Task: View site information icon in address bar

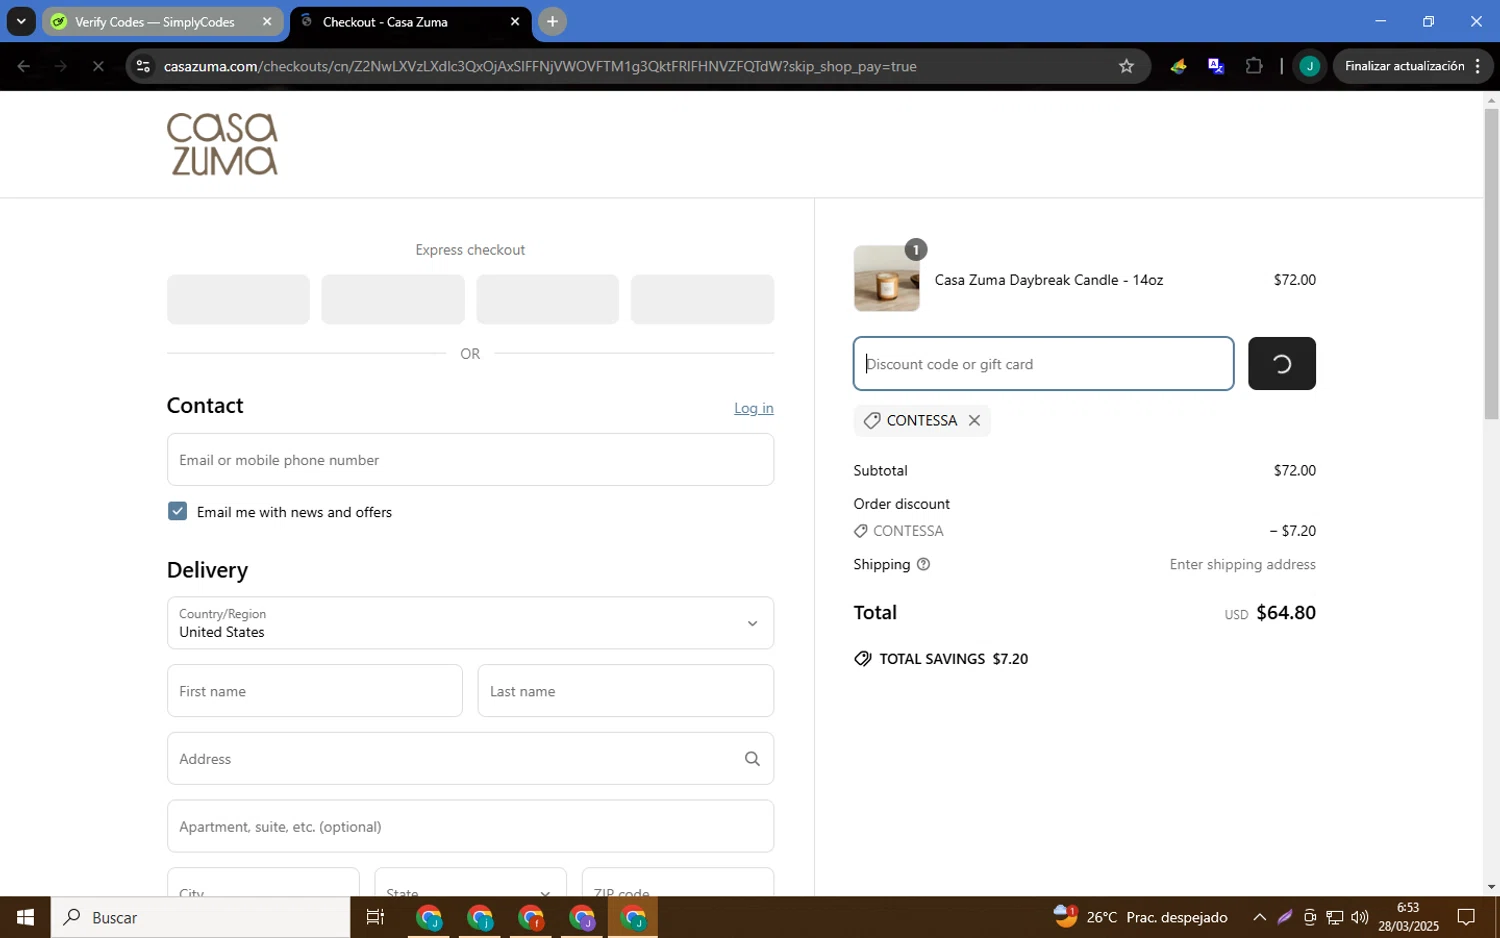Action: coord(143,66)
